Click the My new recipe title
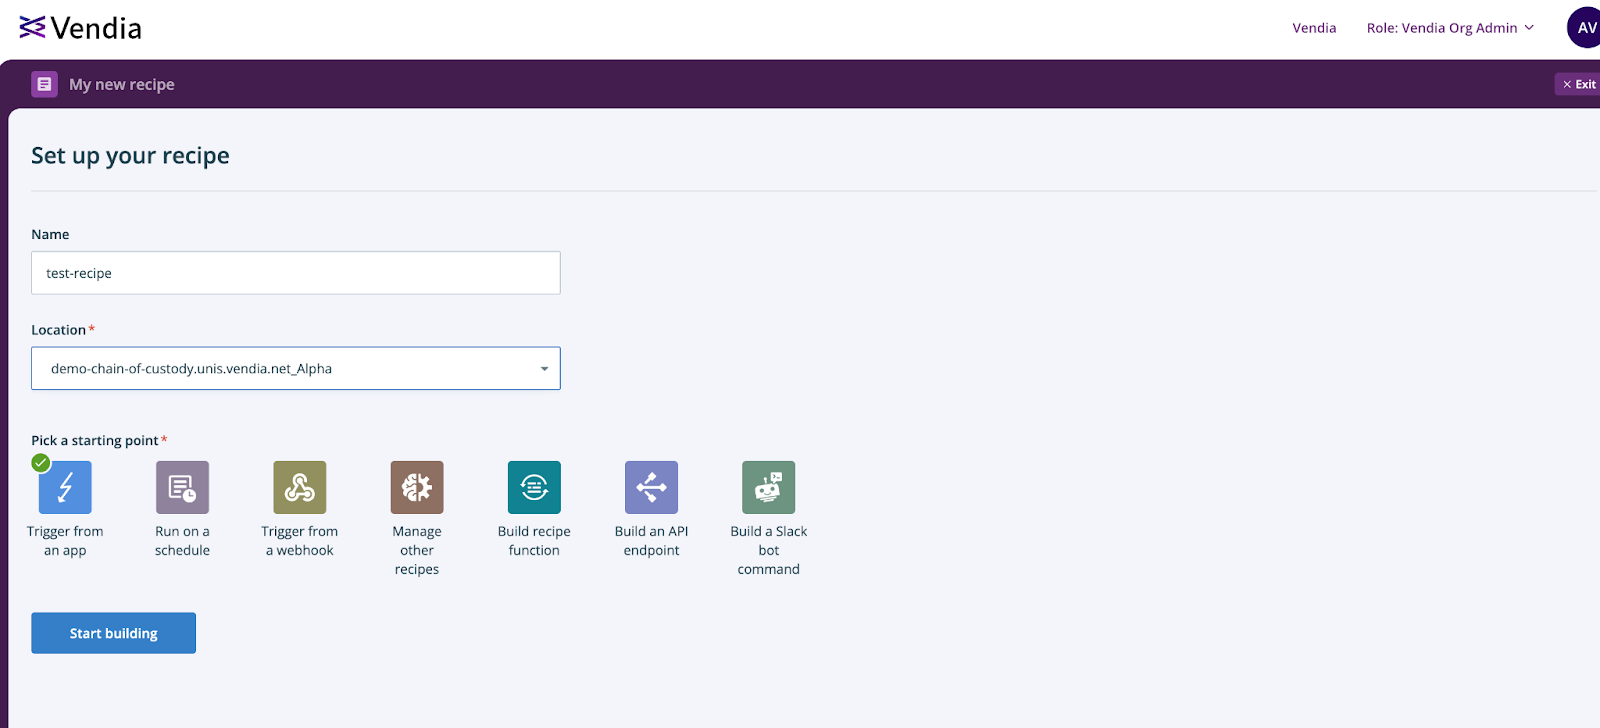Viewport: 1600px width, 728px height. [122, 84]
